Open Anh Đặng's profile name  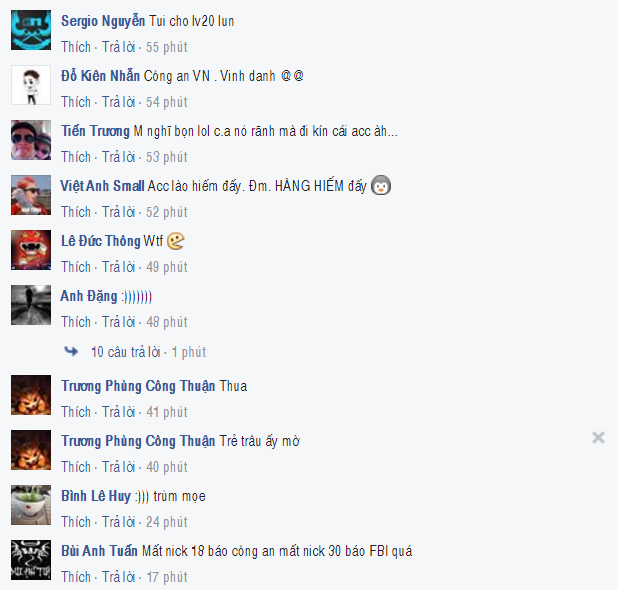tap(89, 296)
